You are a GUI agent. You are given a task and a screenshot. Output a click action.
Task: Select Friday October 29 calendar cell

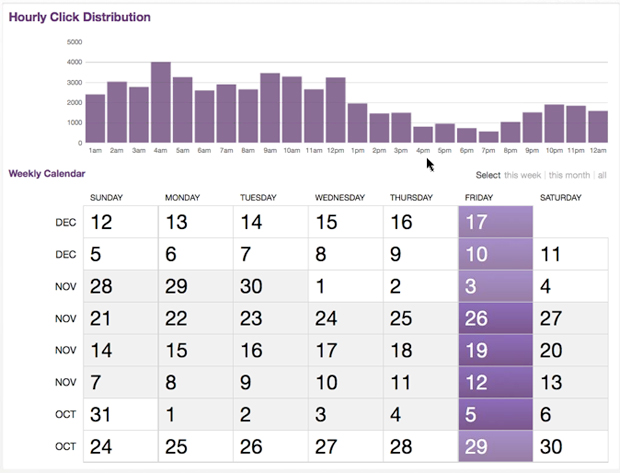495,446
